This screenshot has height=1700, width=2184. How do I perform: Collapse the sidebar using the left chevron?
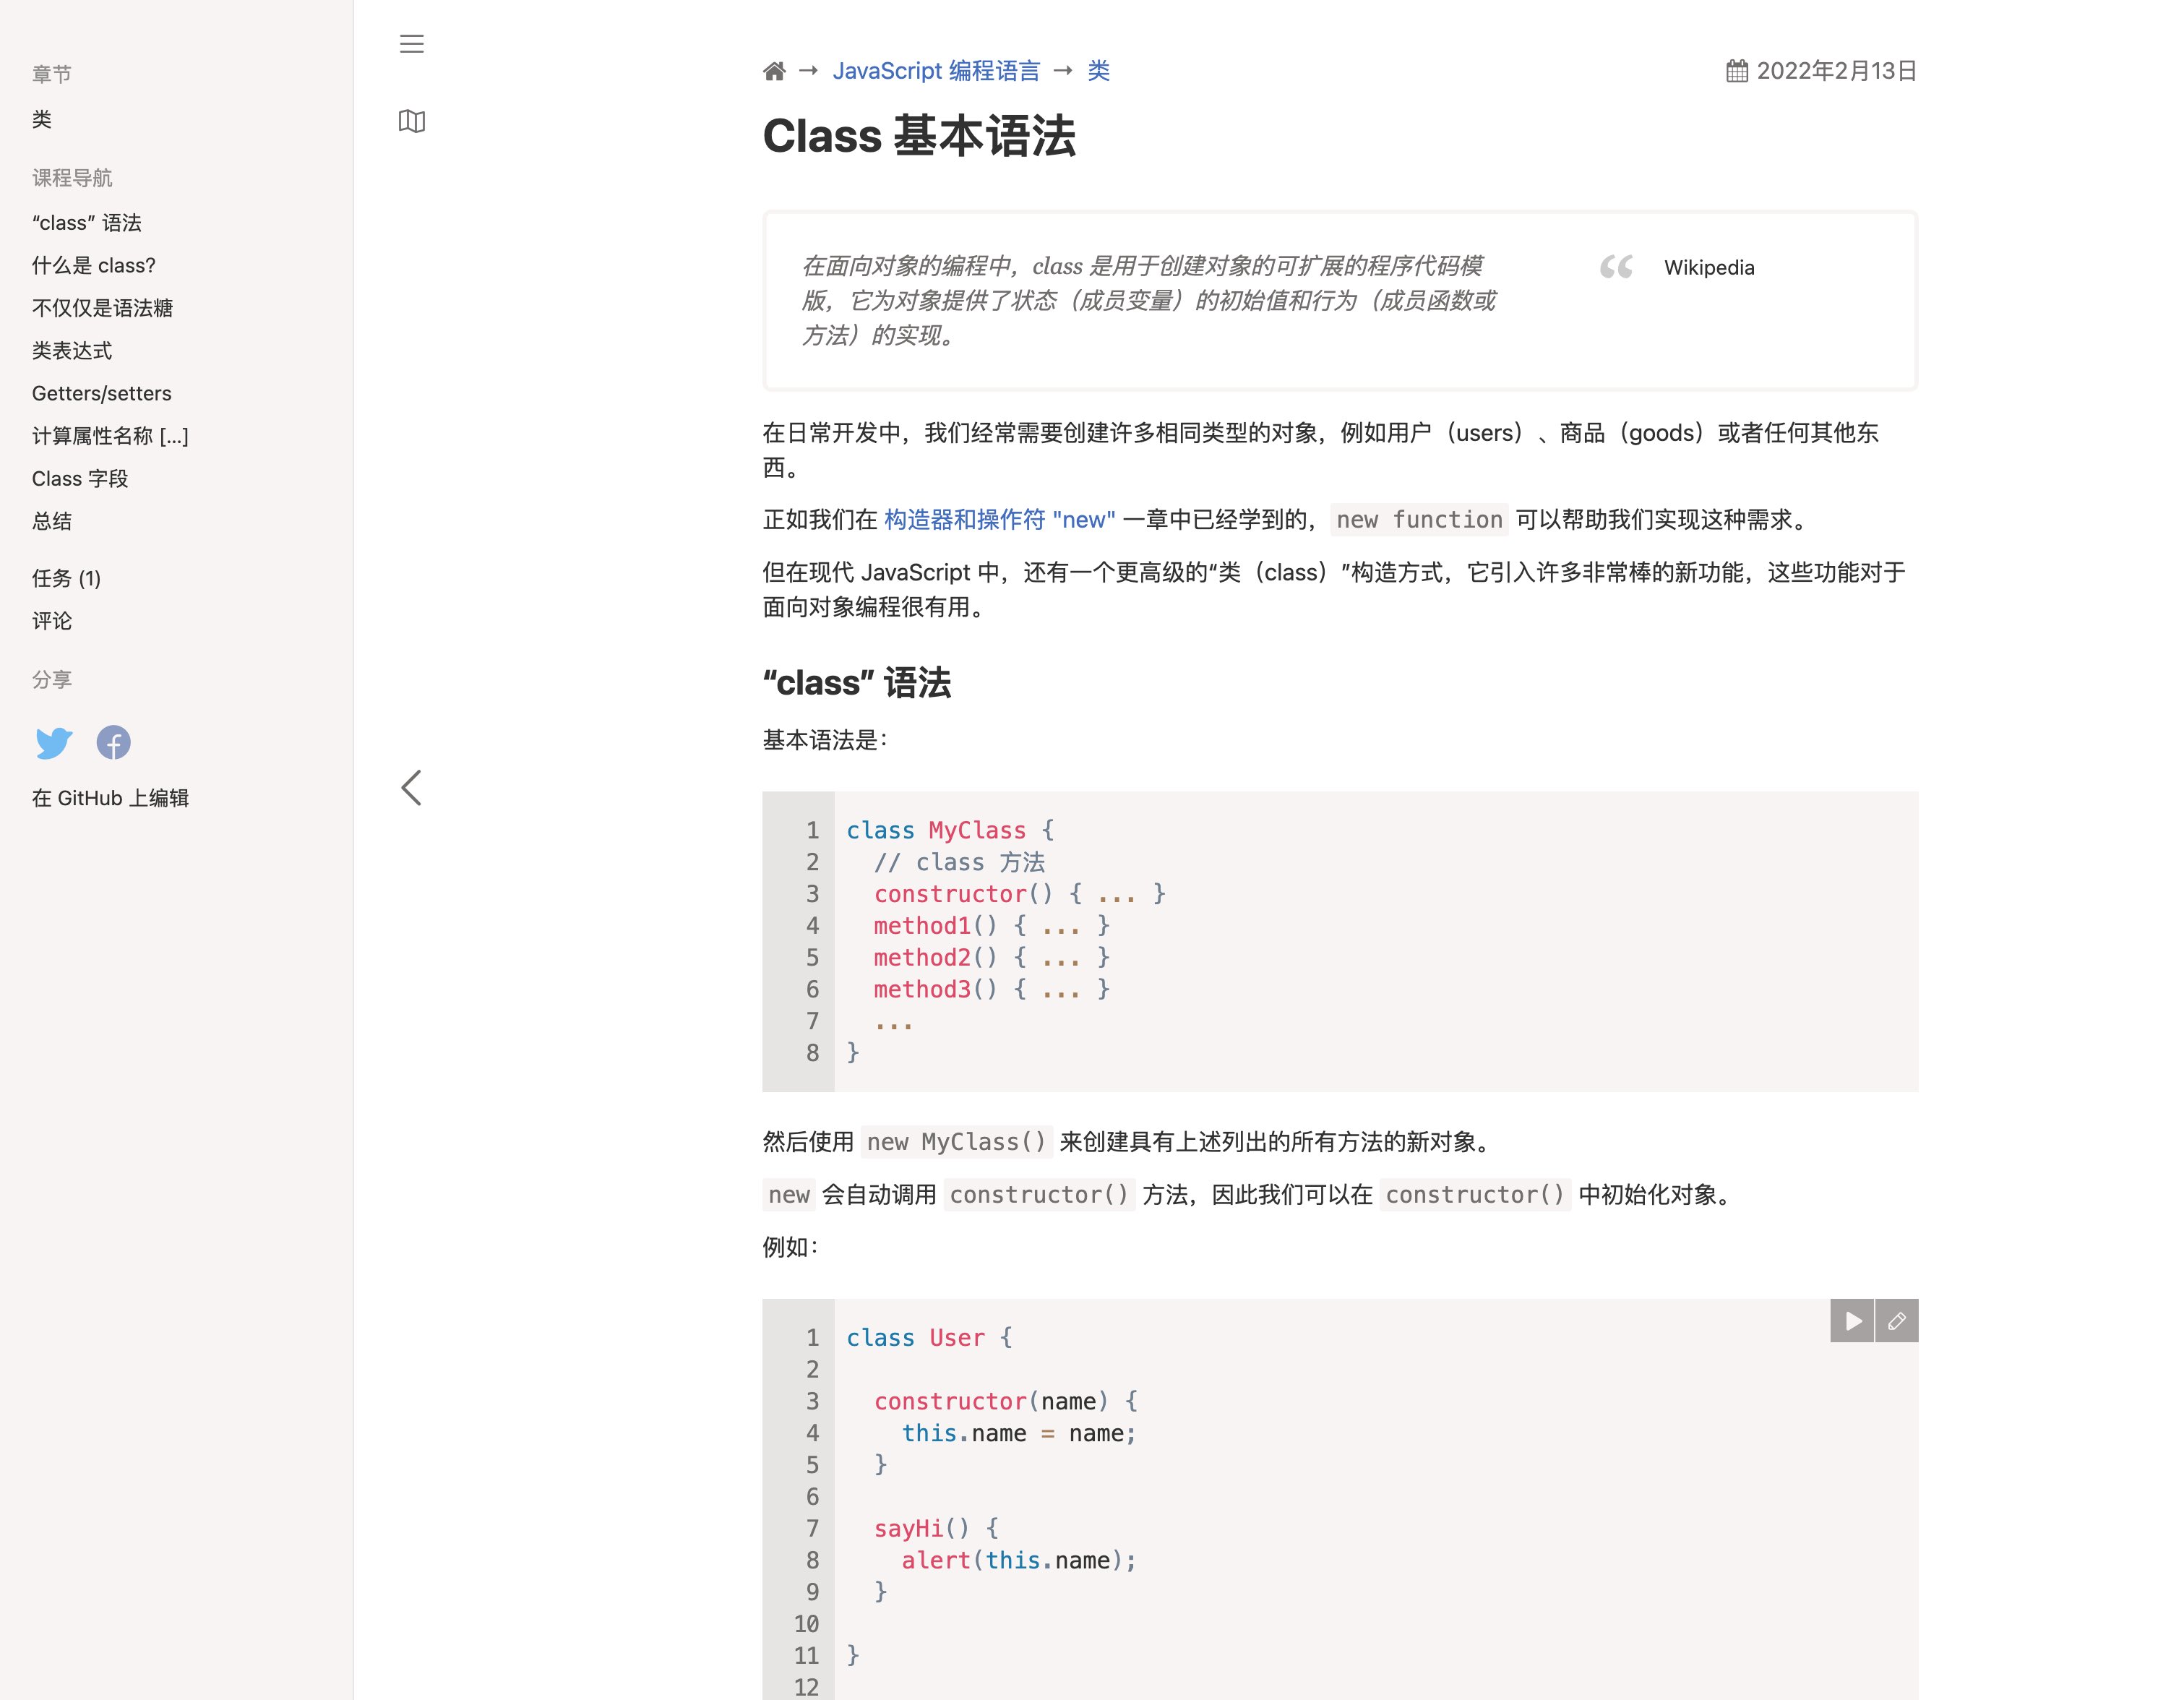(x=411, y=789)
